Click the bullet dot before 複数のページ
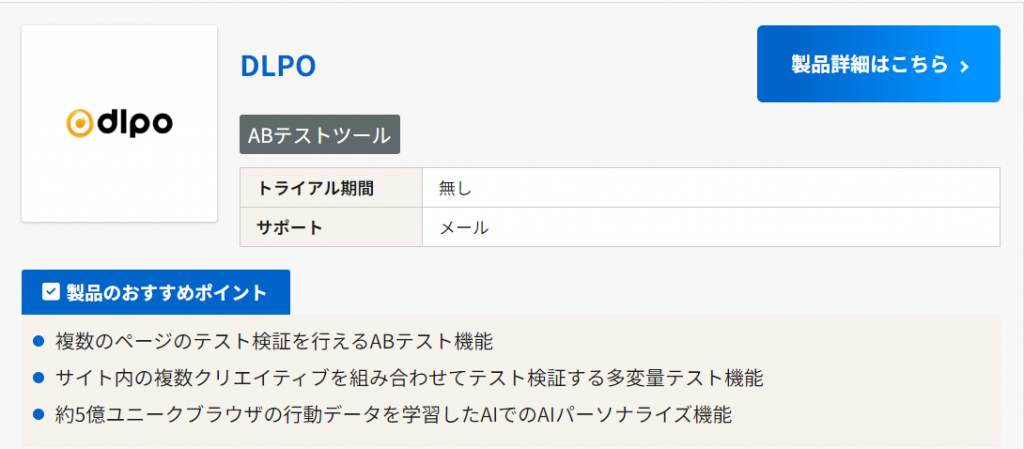Screen dimensions: 1024x449 [x=39, y=342]
